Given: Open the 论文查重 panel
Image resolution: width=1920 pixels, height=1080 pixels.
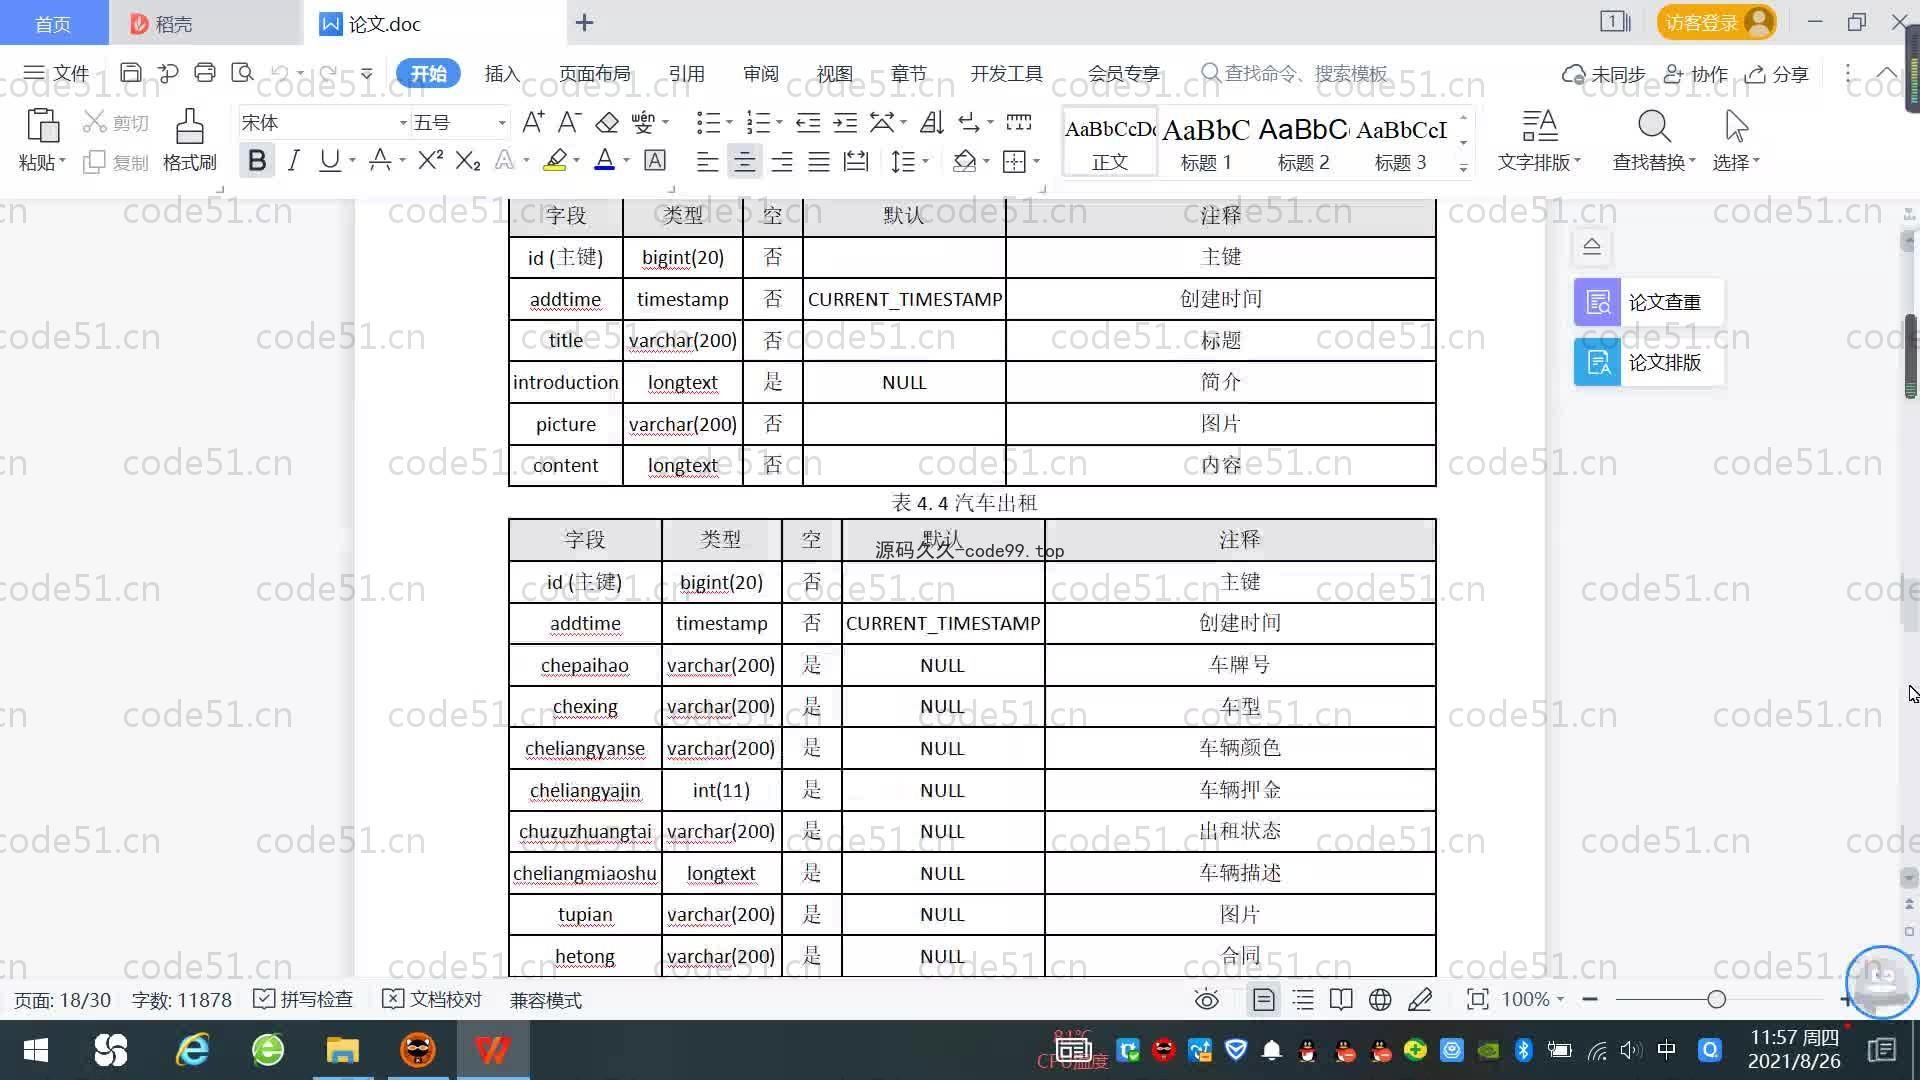Looking at the screenshot, I should click(x=1648, y=302).
